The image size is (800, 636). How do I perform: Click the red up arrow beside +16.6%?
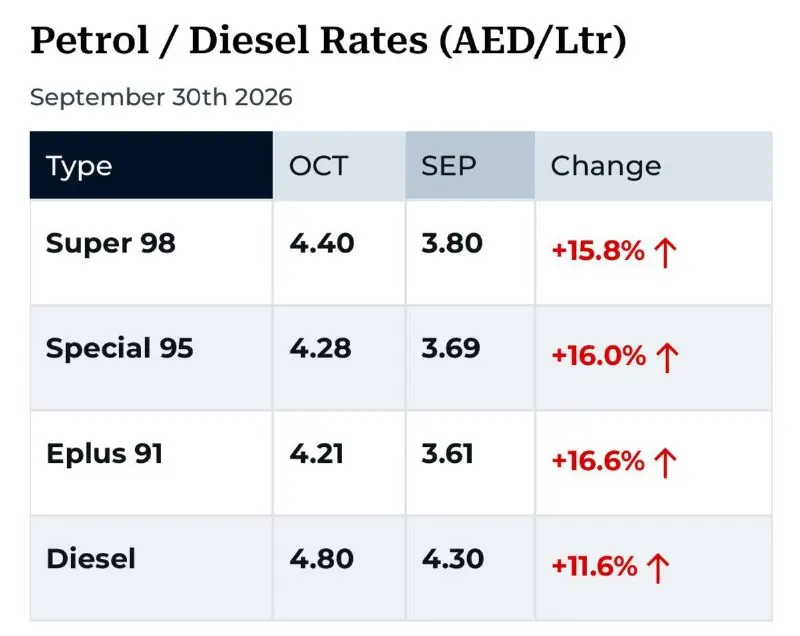[665, 463]
